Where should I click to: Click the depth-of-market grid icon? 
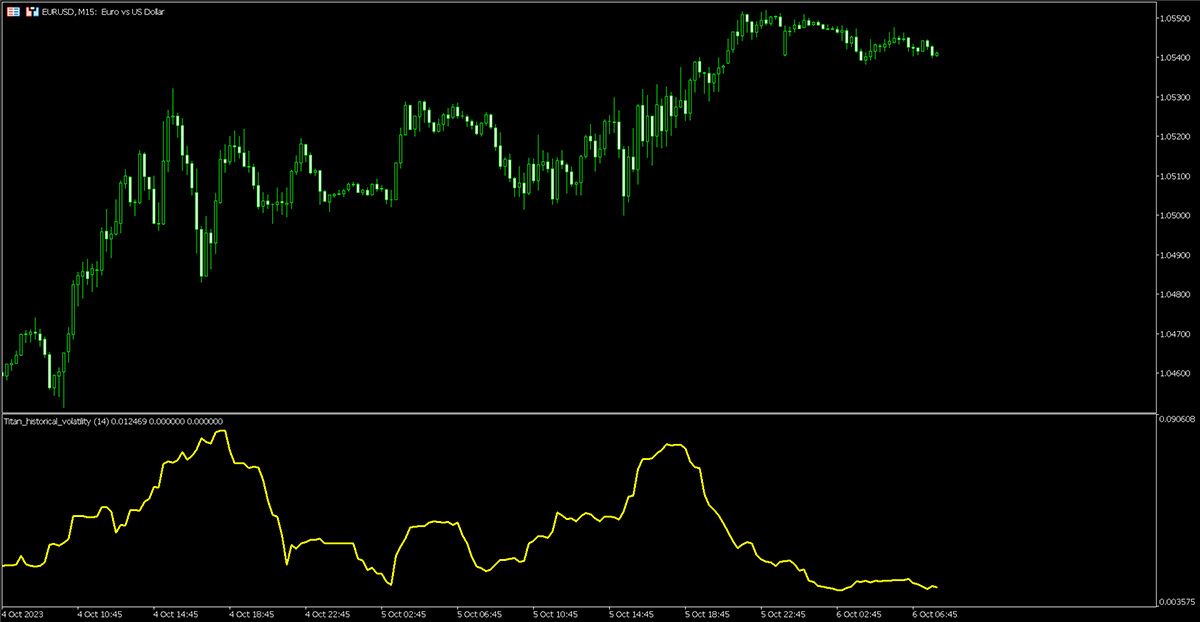point(14,11)
